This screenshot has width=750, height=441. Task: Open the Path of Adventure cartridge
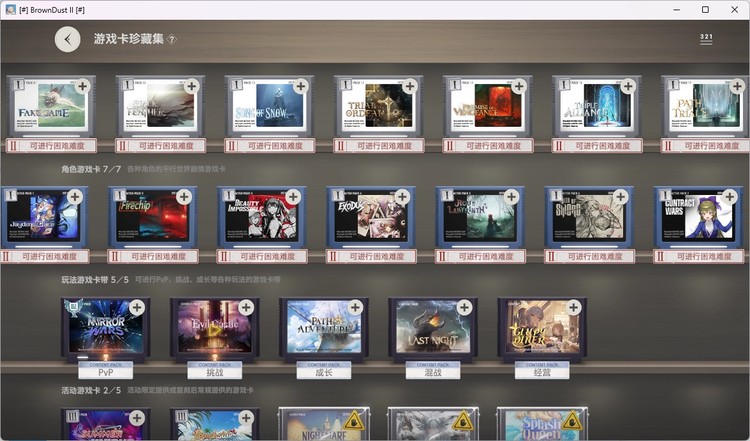pos(323,330)
